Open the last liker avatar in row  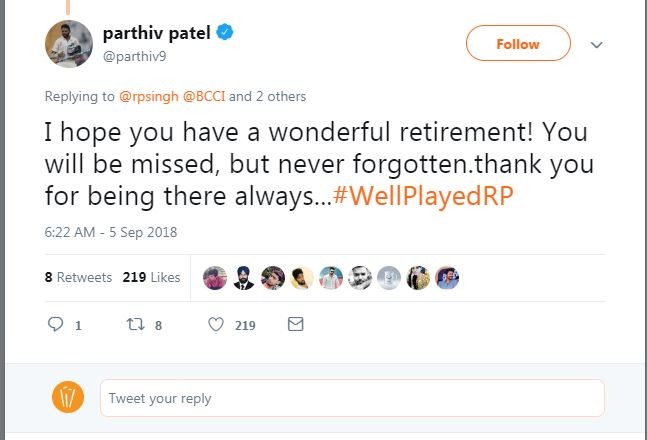[447, 277]
